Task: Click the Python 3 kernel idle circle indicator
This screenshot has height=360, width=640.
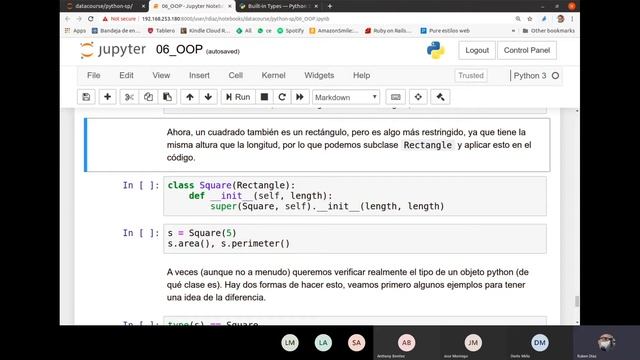Action: pos(555,76)
